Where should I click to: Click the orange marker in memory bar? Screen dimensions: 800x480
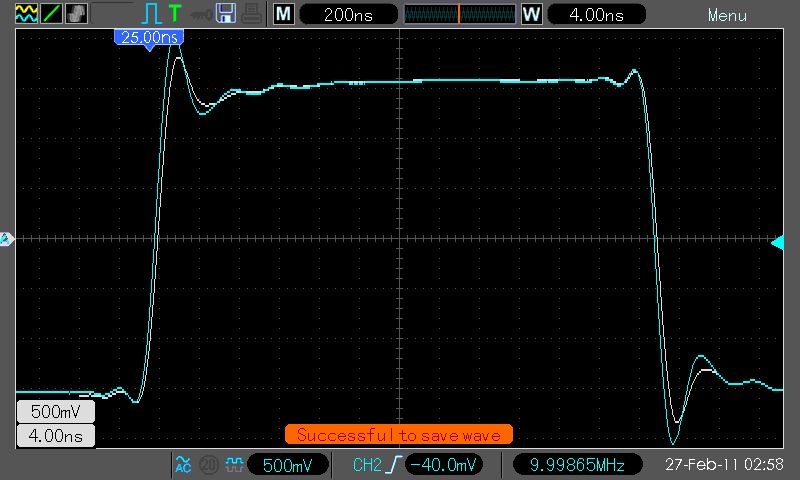459,14
